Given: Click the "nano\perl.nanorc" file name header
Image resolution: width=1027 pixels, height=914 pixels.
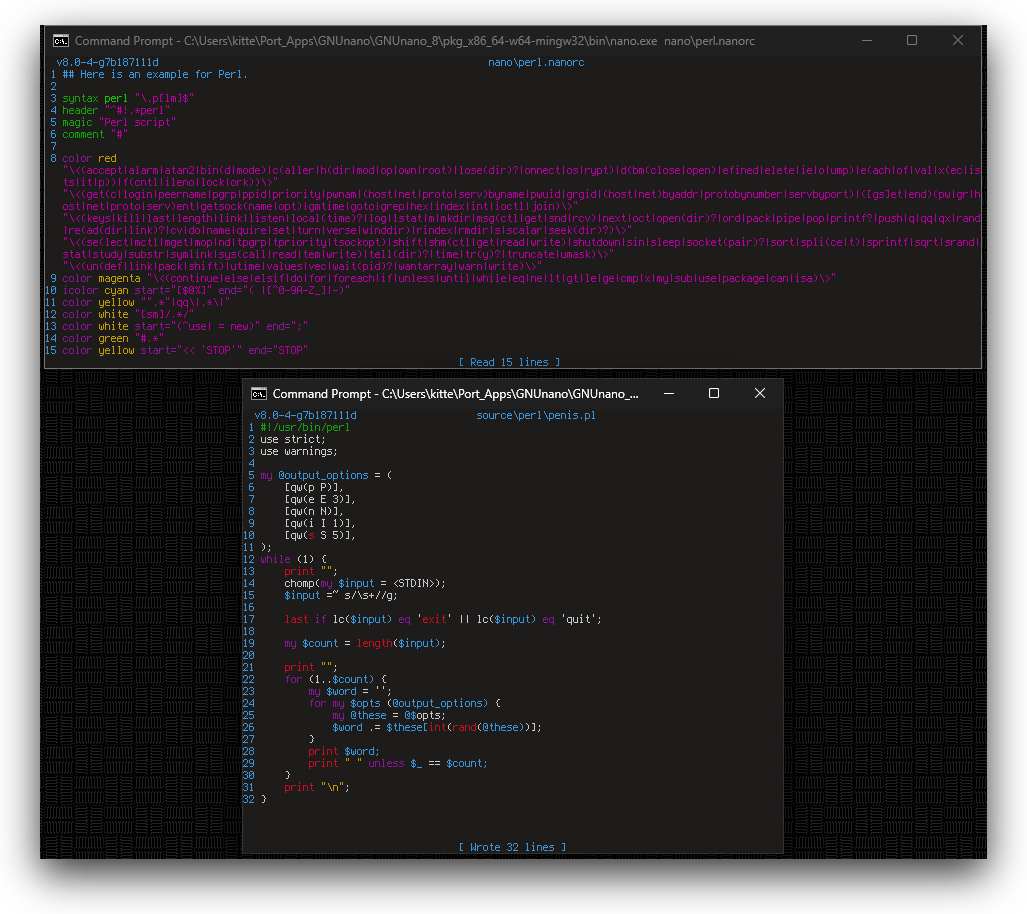Looking at the screenshot, I should tap(536, 62).
